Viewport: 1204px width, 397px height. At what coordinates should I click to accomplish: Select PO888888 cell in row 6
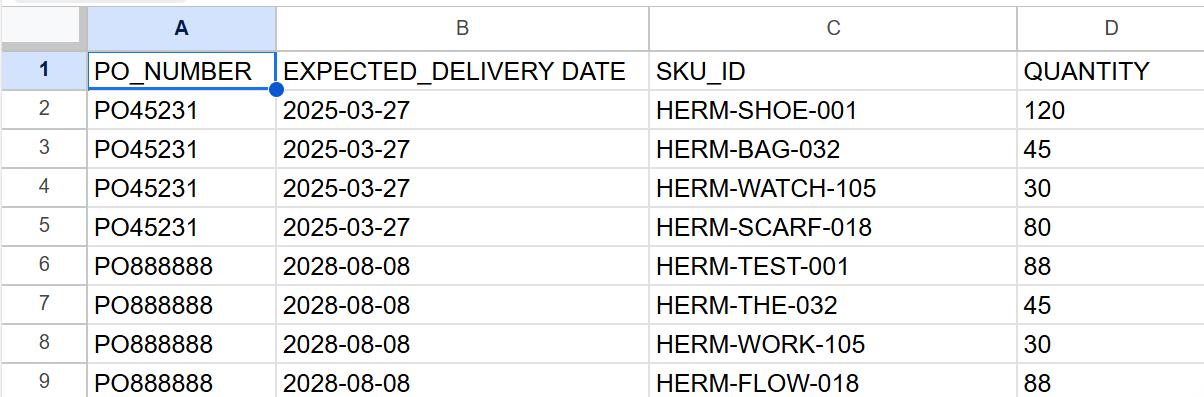181,266
